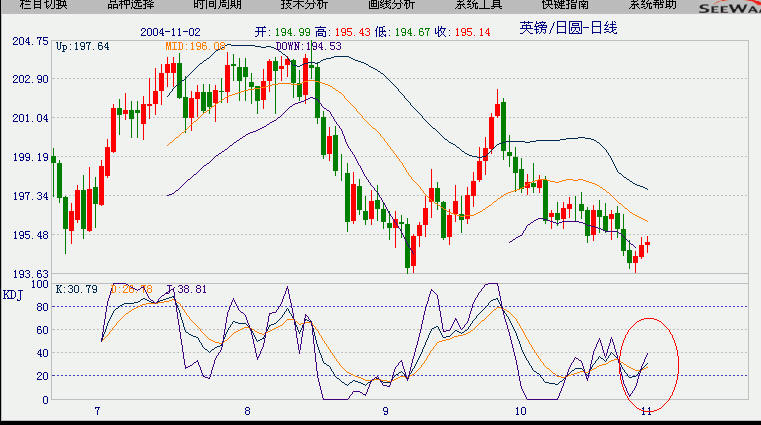Image resolution: width=761 pixels, height=425 pixels.
Task: Open the 快键指南 menu
Action: [565, 5]
